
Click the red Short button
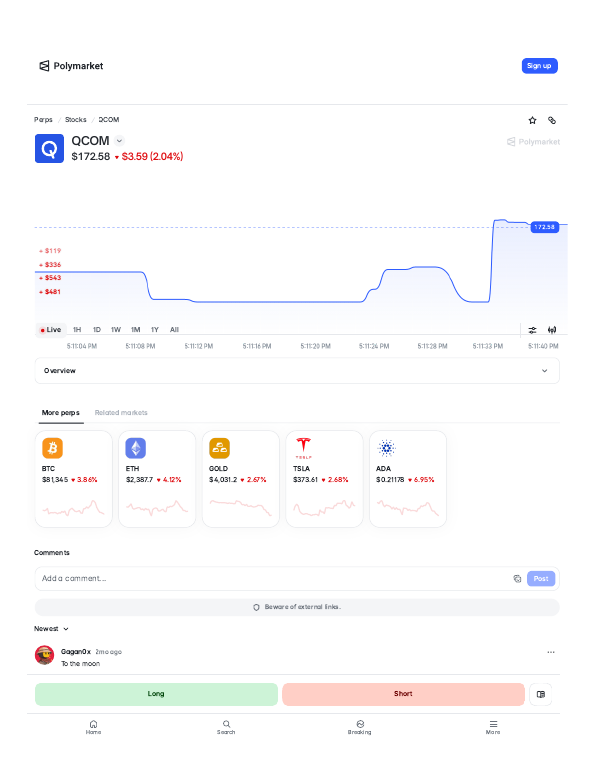pos(403,694)
